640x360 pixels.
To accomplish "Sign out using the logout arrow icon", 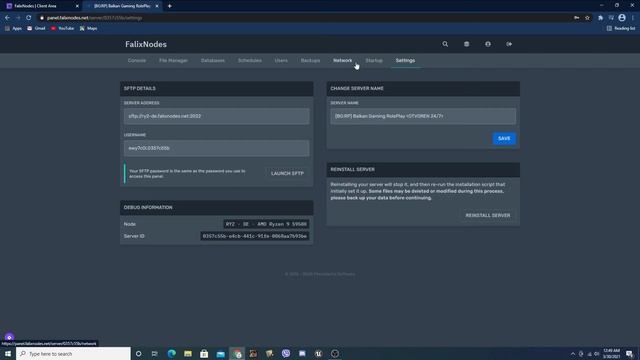I will (x=509, y=44).
